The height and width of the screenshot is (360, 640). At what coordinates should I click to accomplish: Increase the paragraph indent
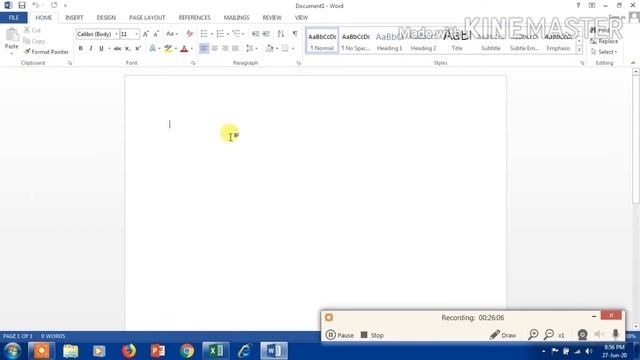[266, 34]
